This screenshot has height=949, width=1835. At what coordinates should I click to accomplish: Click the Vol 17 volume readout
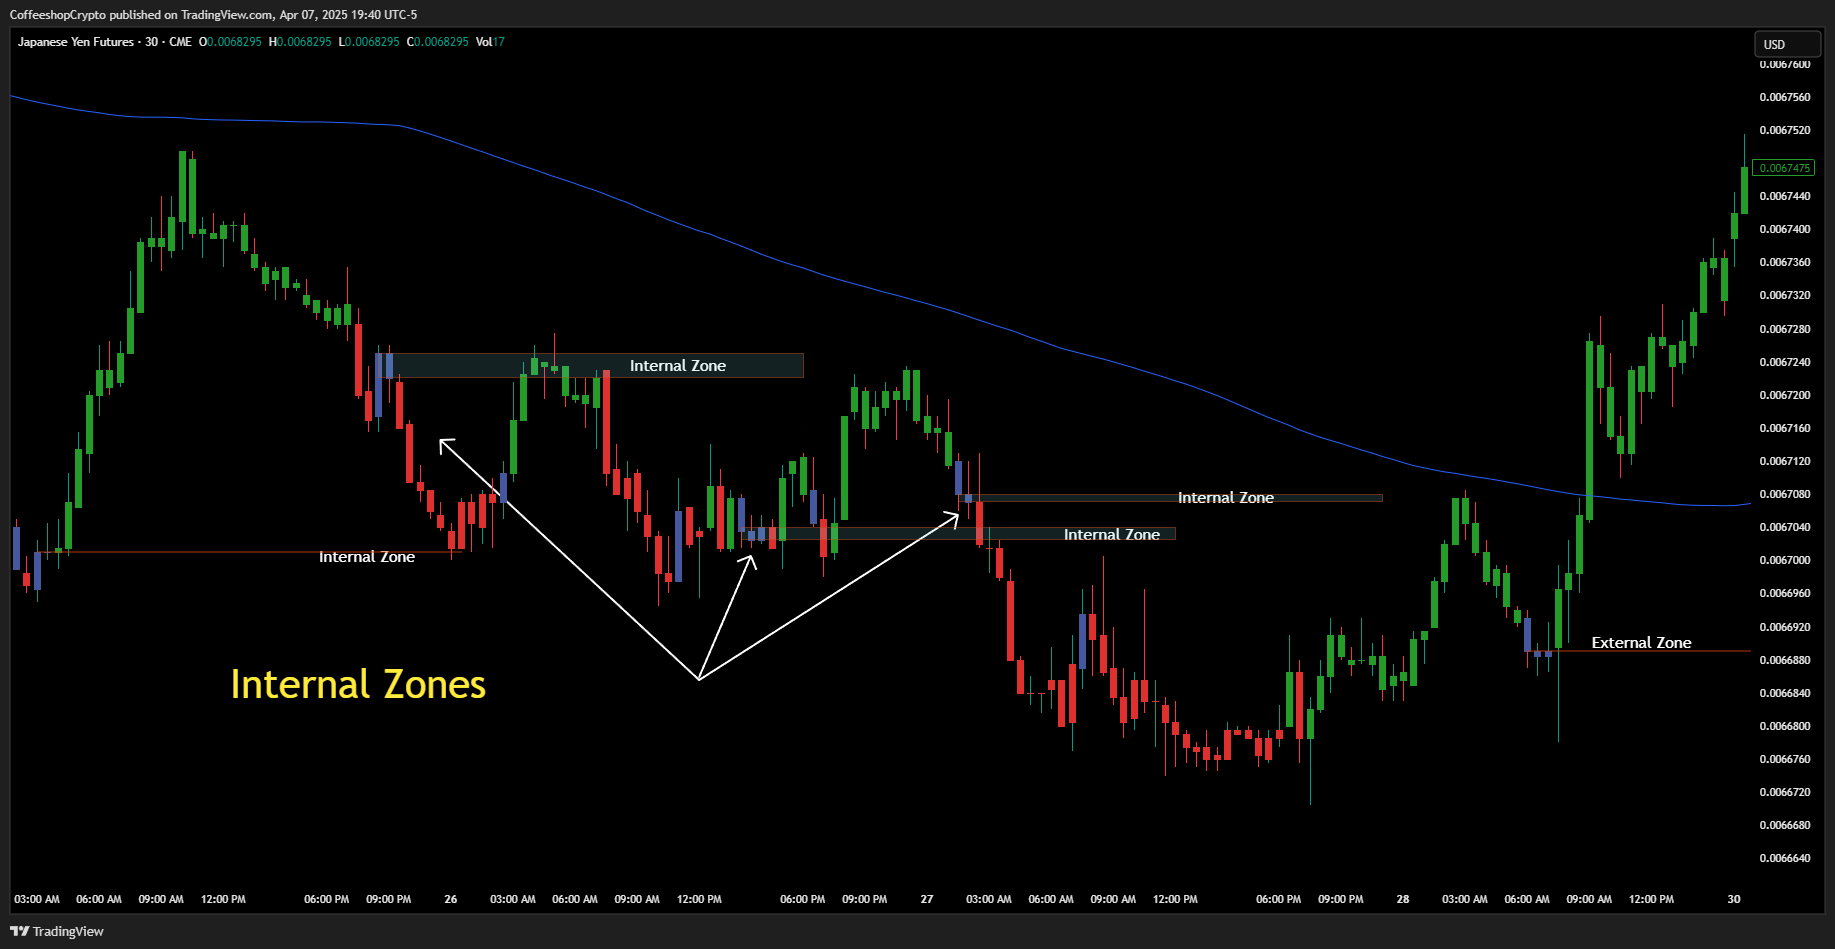tap(490, 42)
